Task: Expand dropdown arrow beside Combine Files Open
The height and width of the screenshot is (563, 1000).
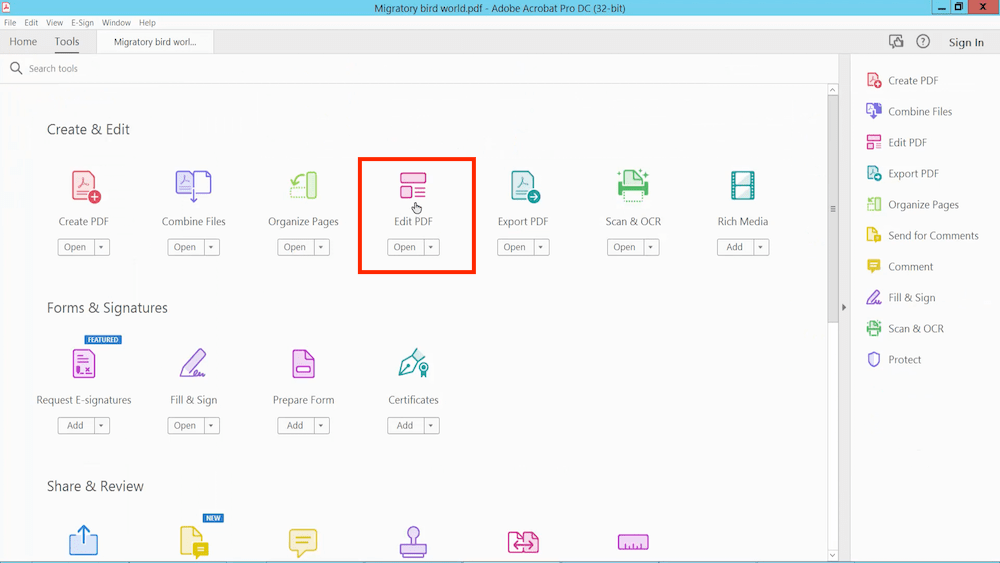Action: (212, 247)
